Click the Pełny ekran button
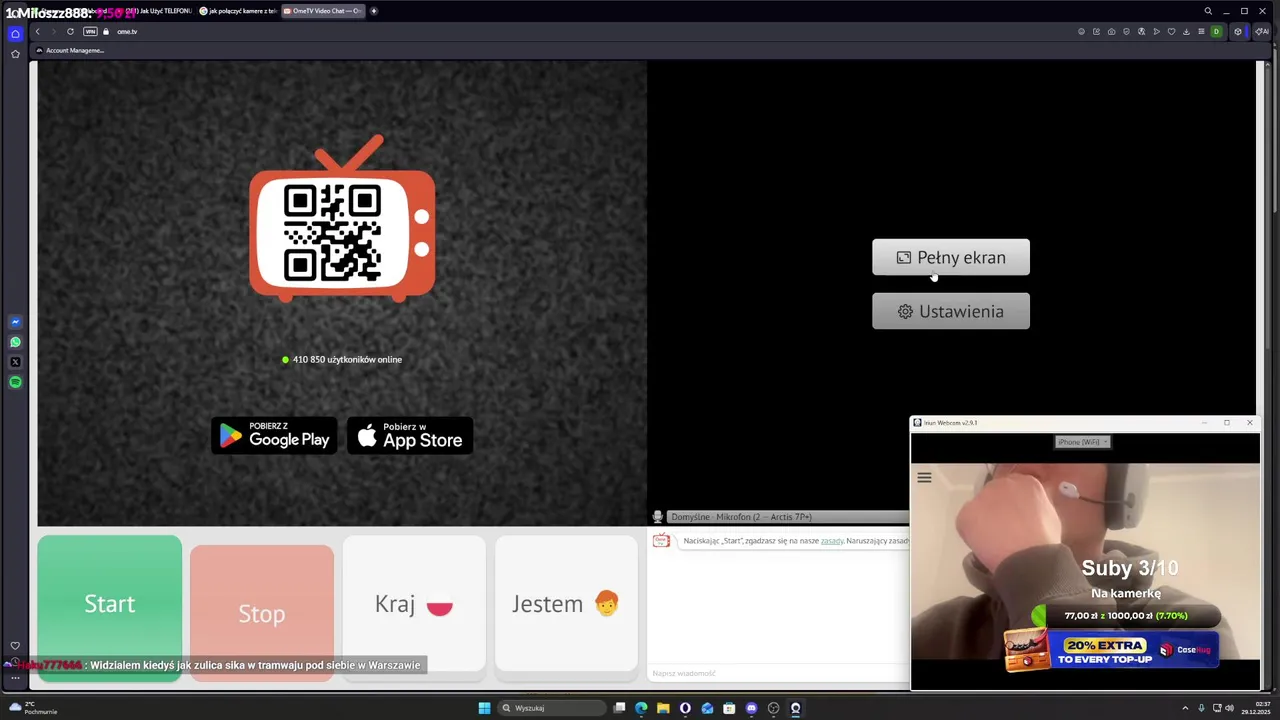 (951, 257)
